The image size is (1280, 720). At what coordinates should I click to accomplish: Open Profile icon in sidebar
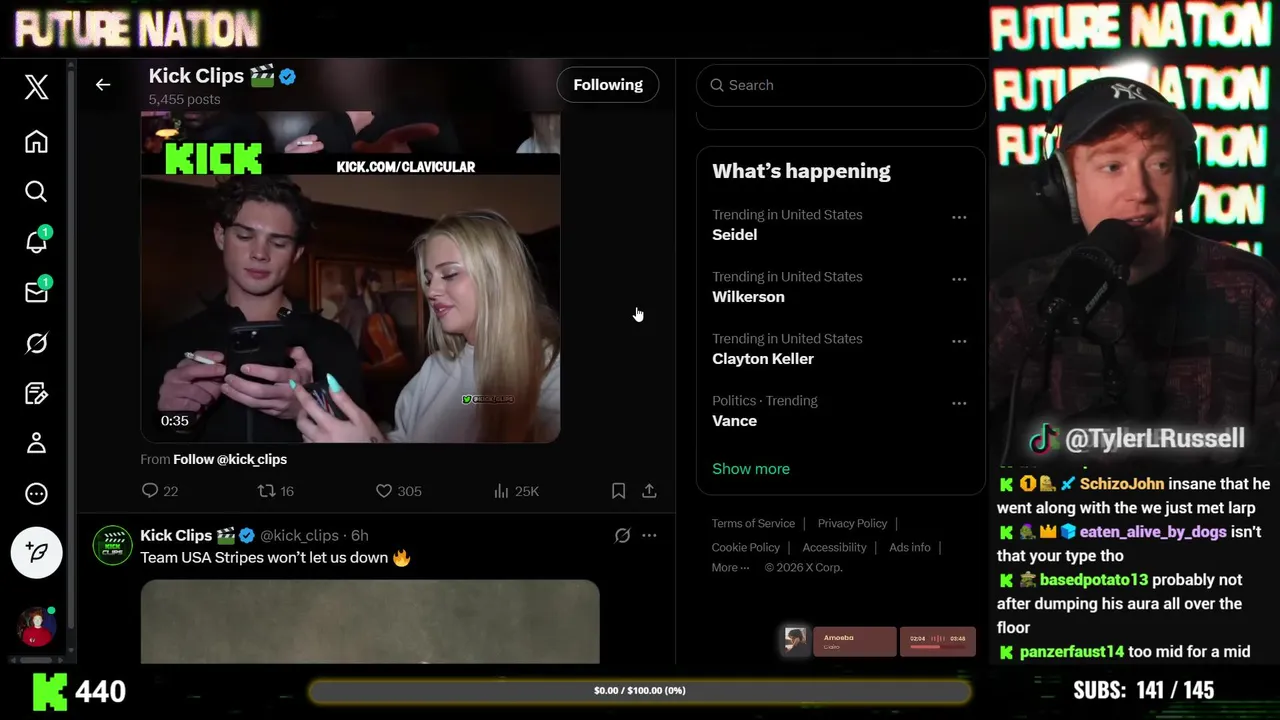coord(36,443)
